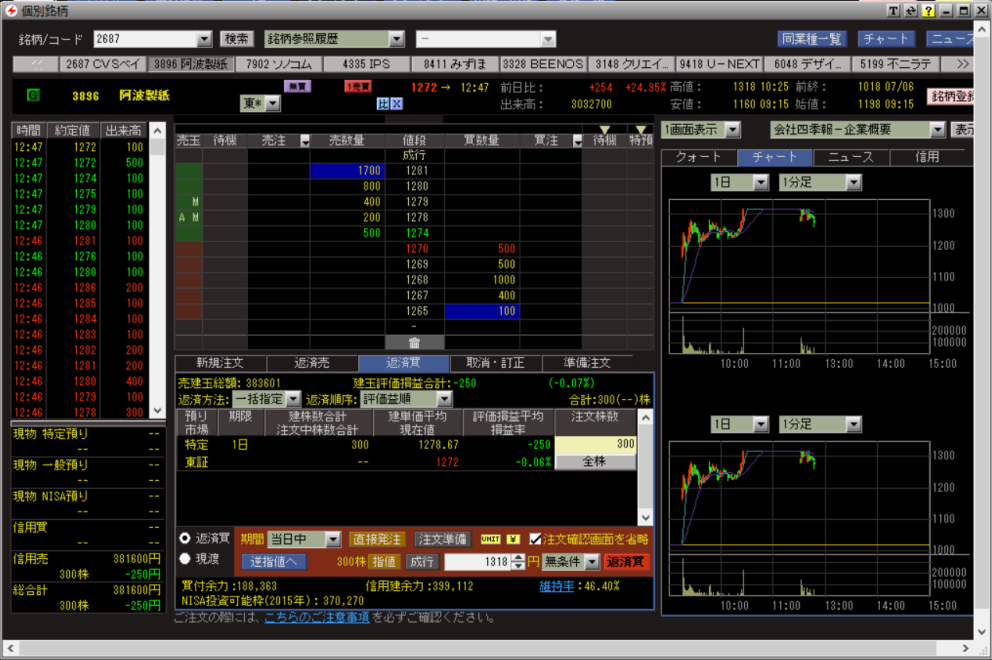Click the 維持率 link
The height and width of the screenshot is (660, 992).
click(x=556, y=585)
